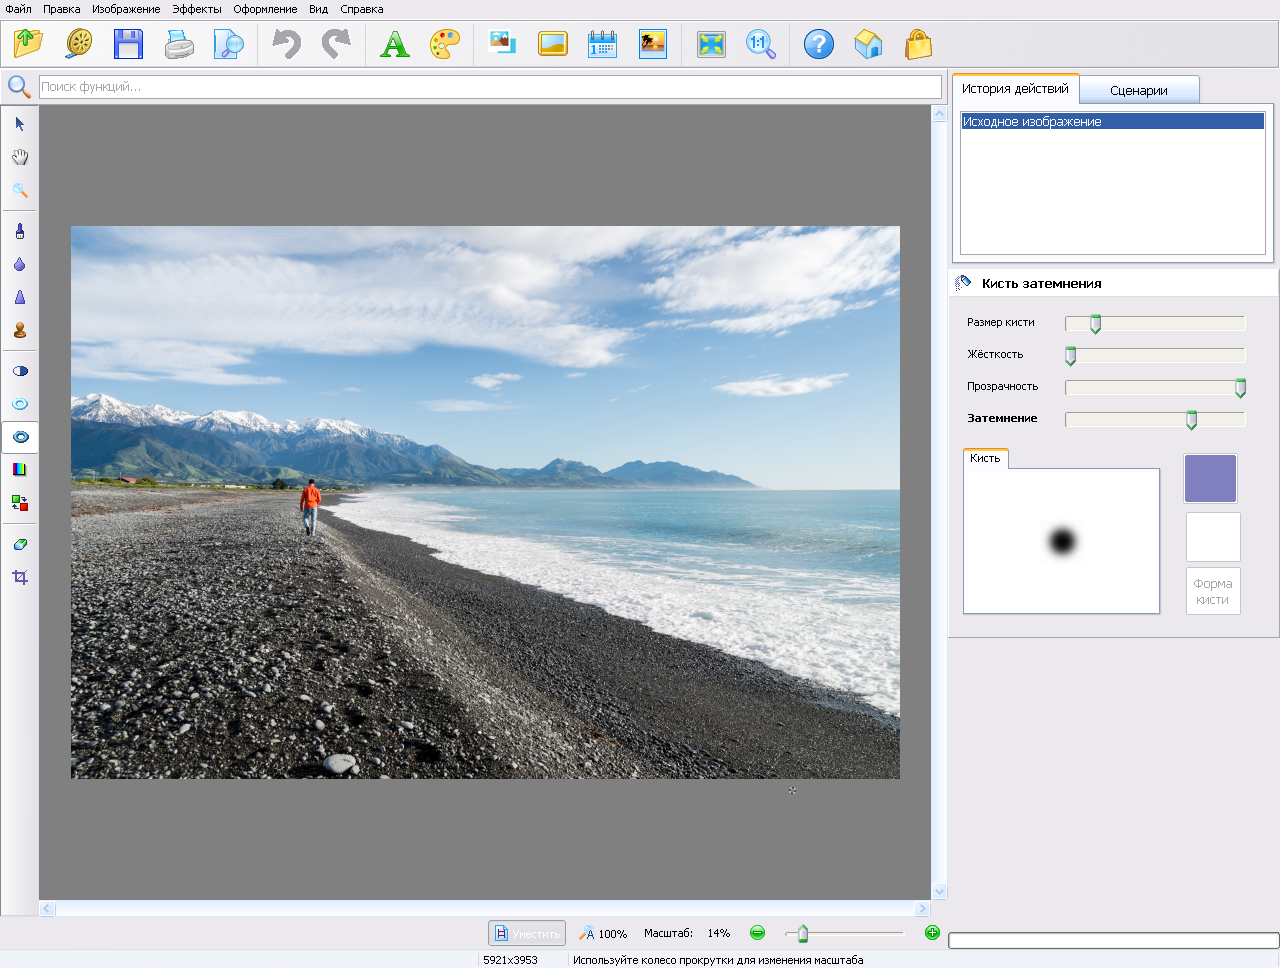Select the Исходное изображение history entry

[1113, 121]
